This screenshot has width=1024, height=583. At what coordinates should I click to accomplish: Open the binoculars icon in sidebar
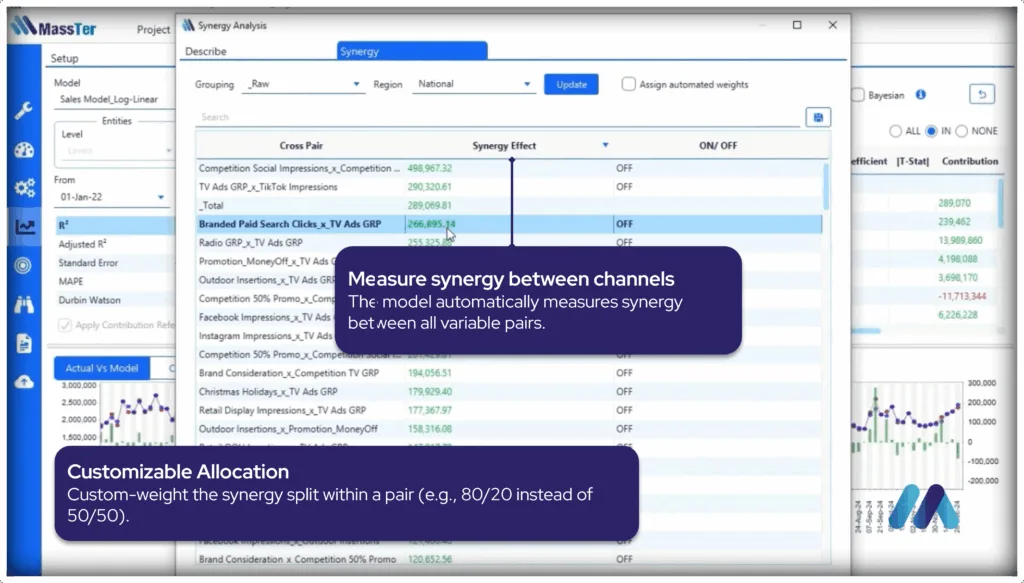[x=24, y=305]
